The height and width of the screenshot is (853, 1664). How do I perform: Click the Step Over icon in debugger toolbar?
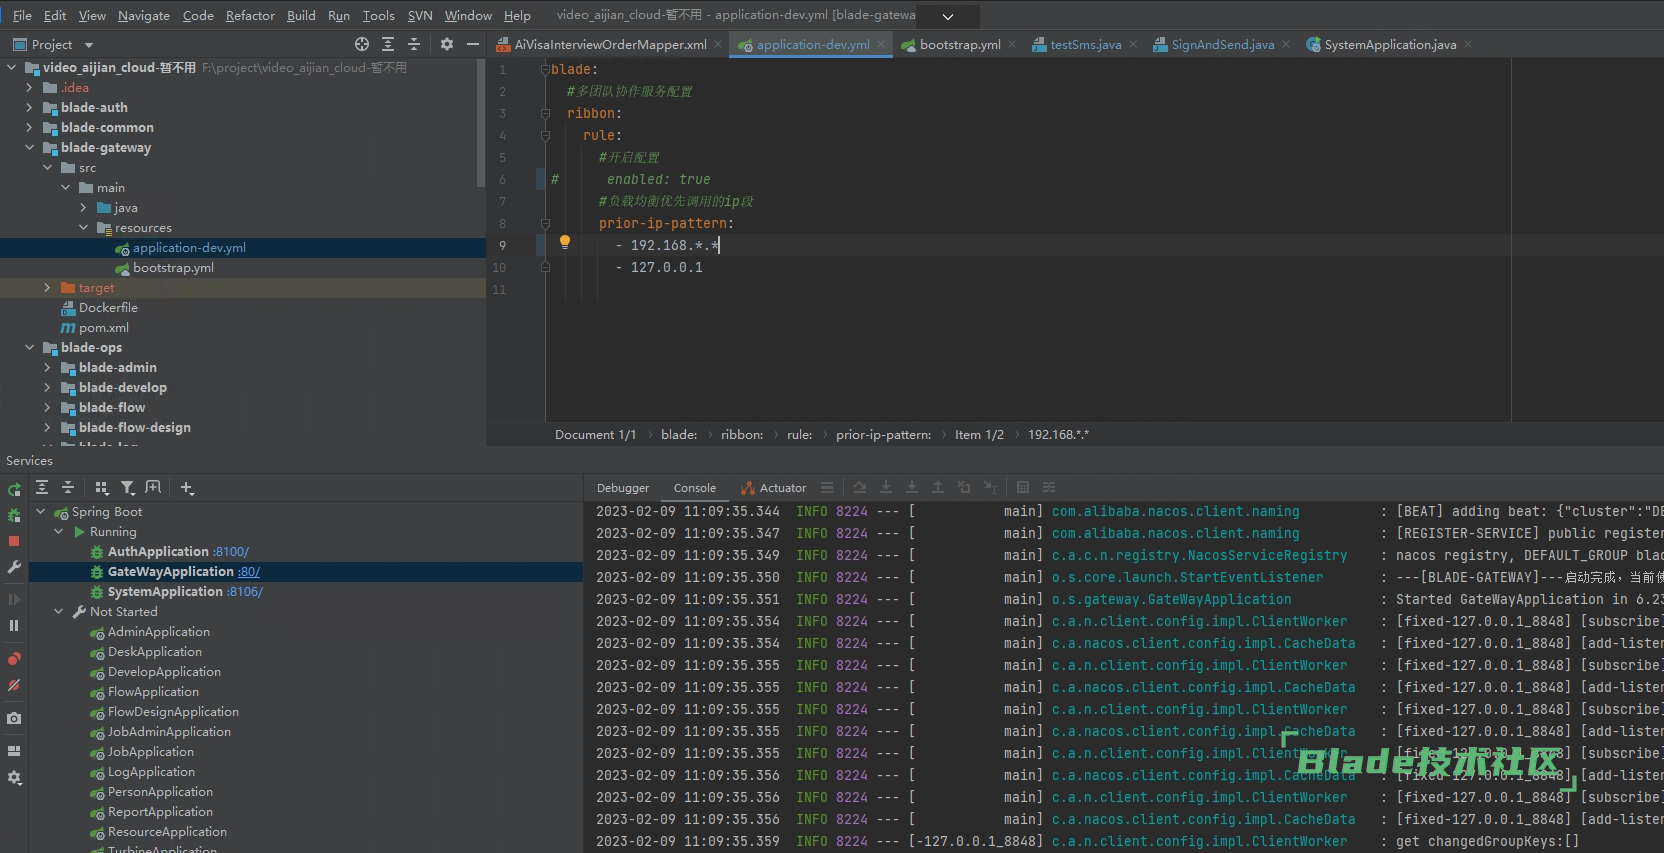[x=860, y=487]
